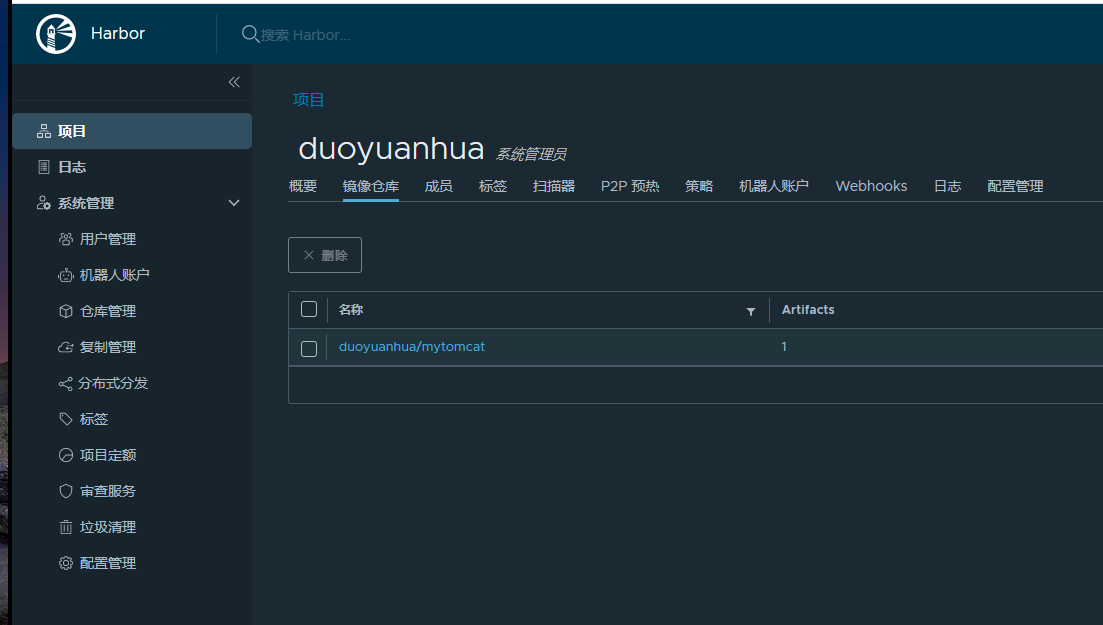Click the 分布式分发 share icon

coord(65,384)
